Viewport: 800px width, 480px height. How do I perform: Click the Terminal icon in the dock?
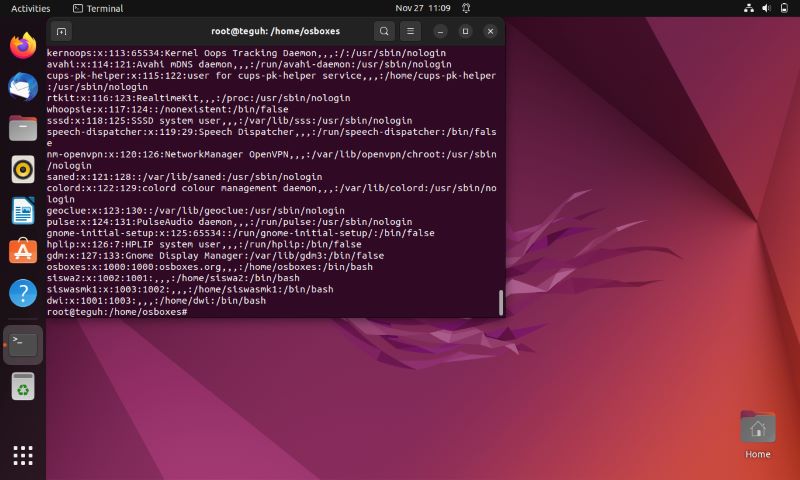click(x=23, y=345)
